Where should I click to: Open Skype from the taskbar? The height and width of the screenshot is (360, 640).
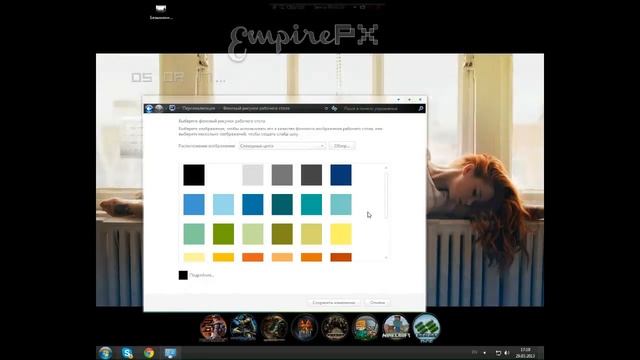pyautogui.click(x=127, y=353)
